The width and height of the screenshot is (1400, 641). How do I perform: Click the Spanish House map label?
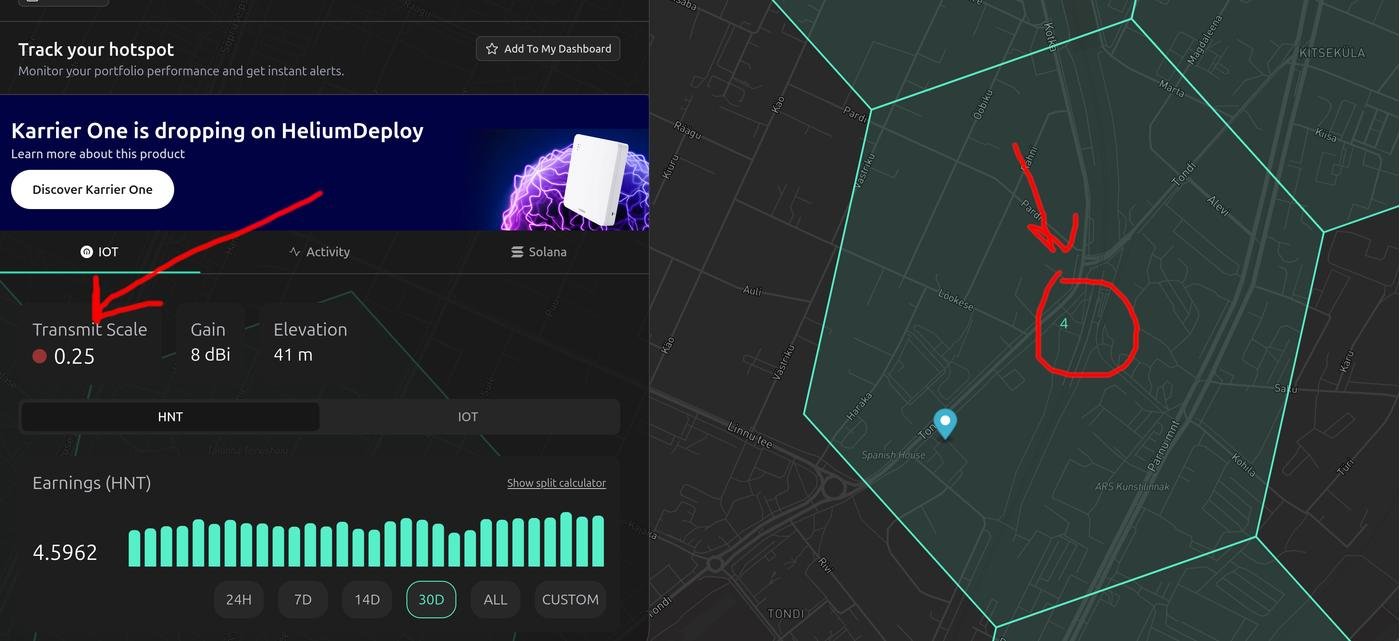893,455
